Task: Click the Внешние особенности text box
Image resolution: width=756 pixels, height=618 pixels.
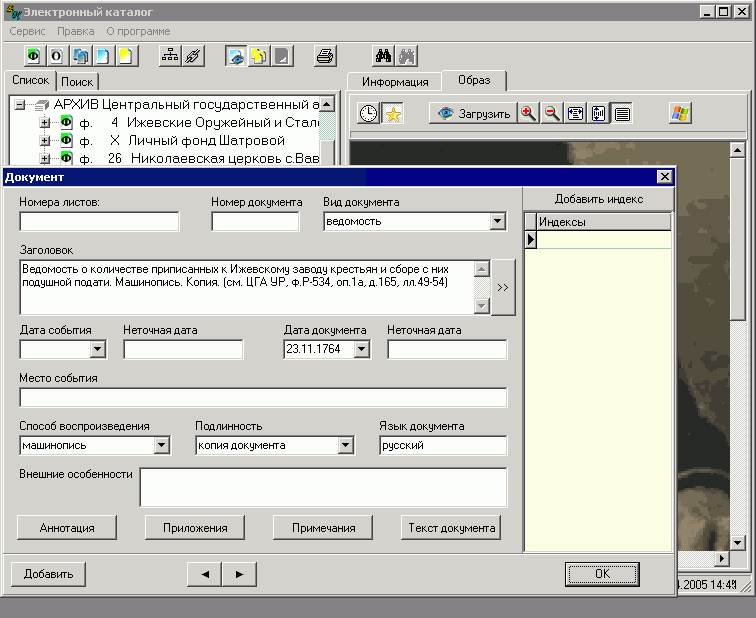Action: 324,487
